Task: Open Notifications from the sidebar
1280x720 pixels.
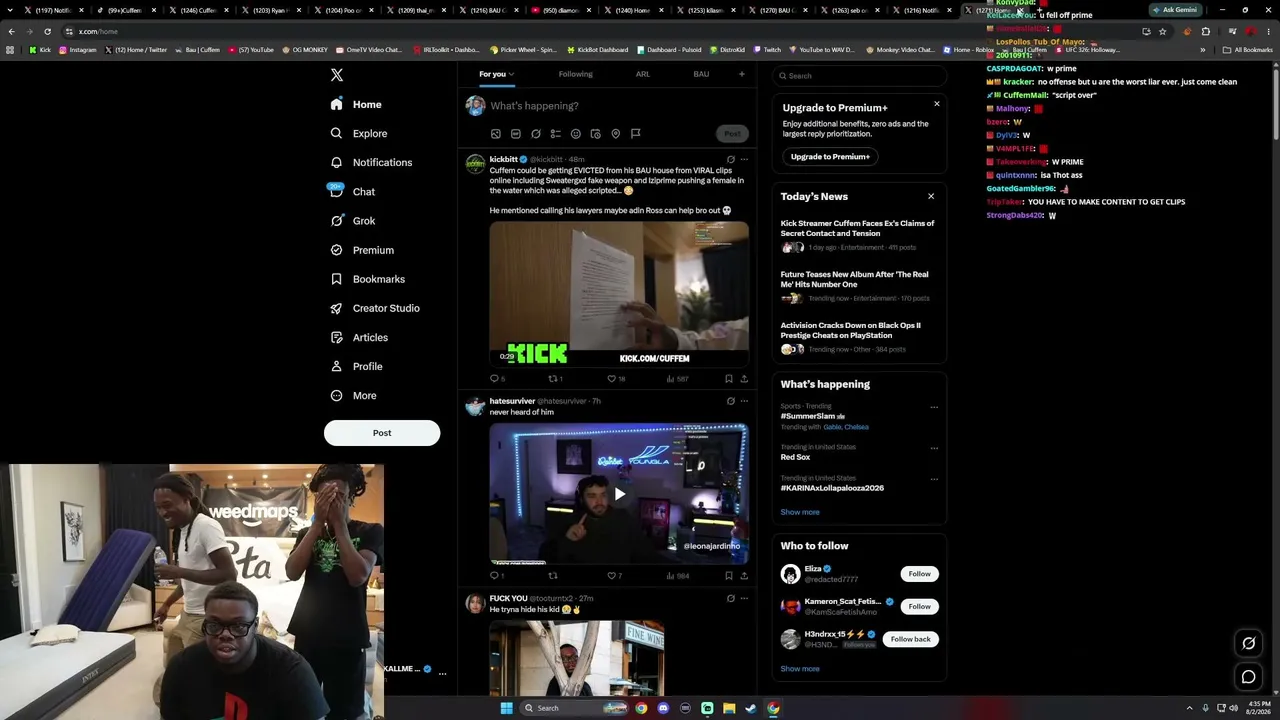Action: point(371,162)
